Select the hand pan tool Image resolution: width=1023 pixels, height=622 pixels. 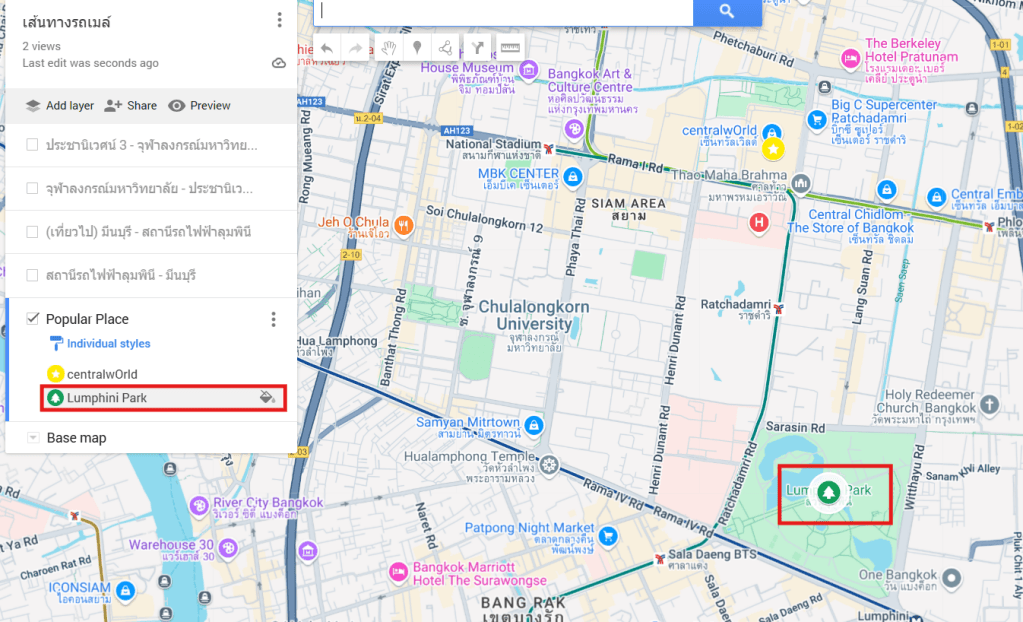pyautogui.click(x=388, y=47)
